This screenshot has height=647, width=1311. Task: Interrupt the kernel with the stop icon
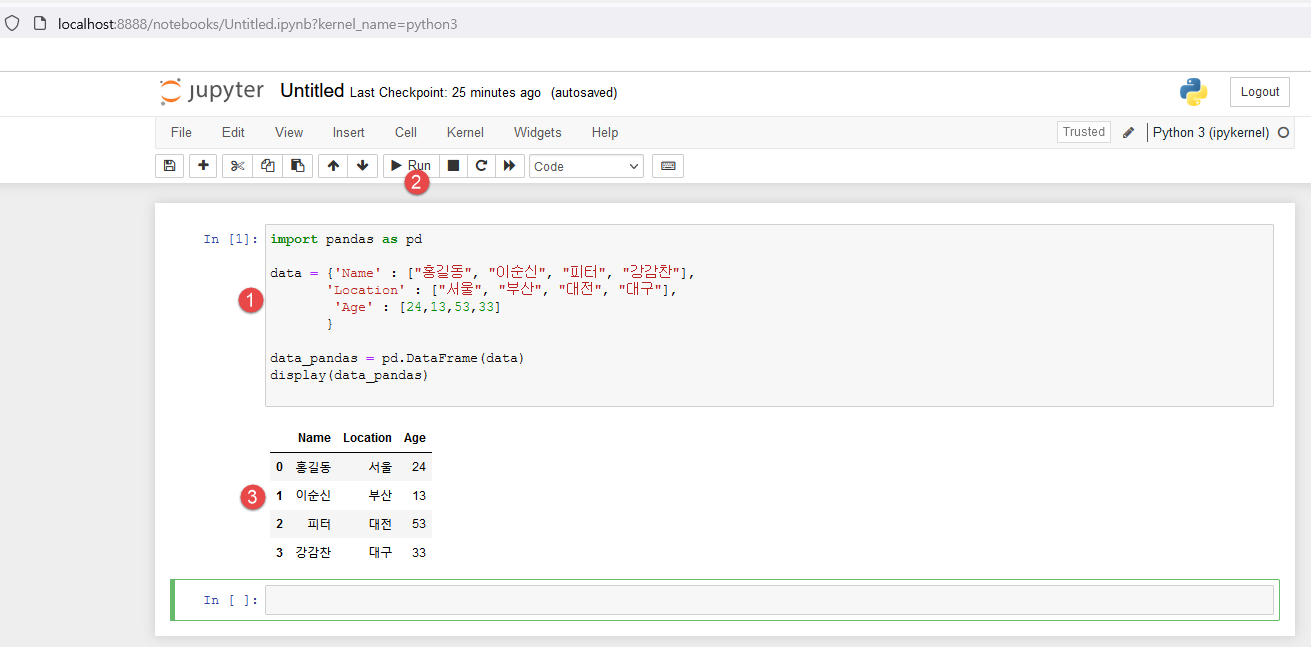(x=453, y=166)
